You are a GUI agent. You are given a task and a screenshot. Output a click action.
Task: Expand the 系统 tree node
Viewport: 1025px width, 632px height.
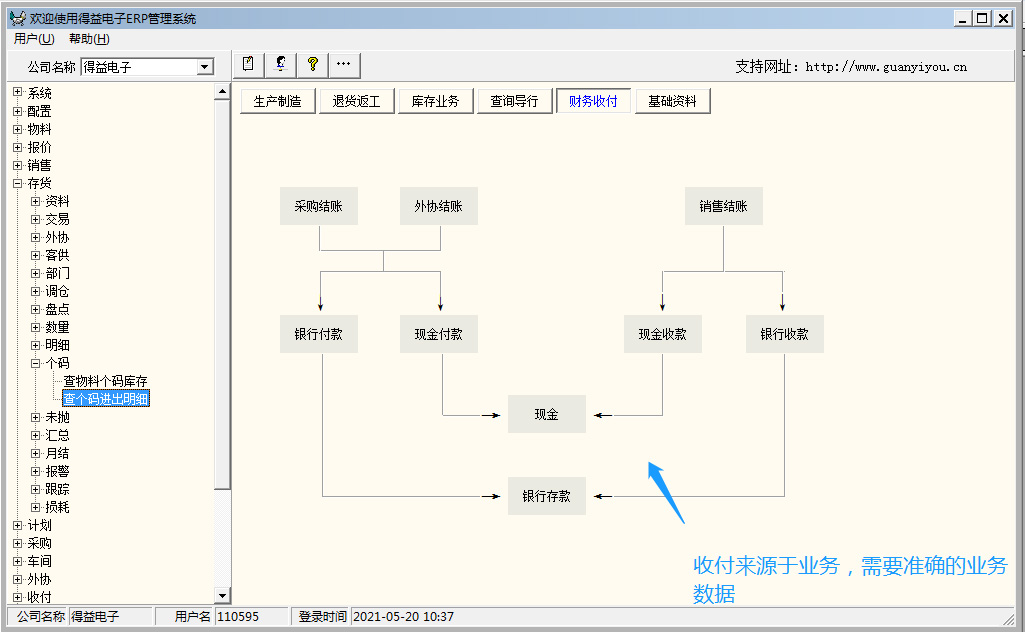point(17,93)
